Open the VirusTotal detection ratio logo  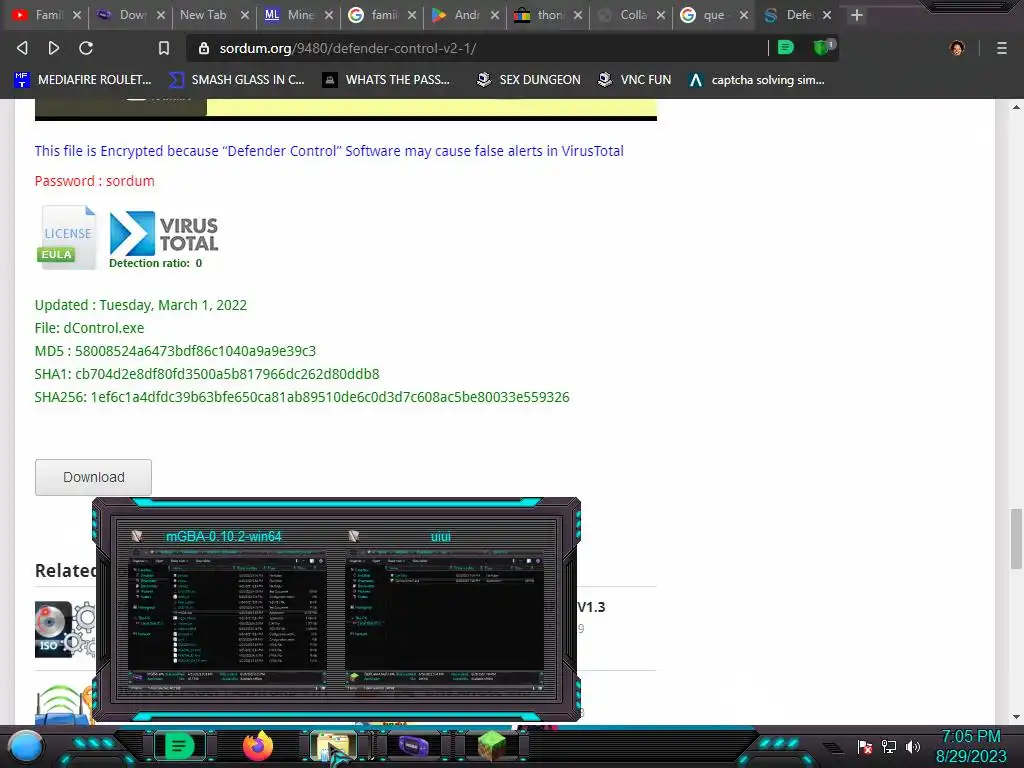click(163, 239)
